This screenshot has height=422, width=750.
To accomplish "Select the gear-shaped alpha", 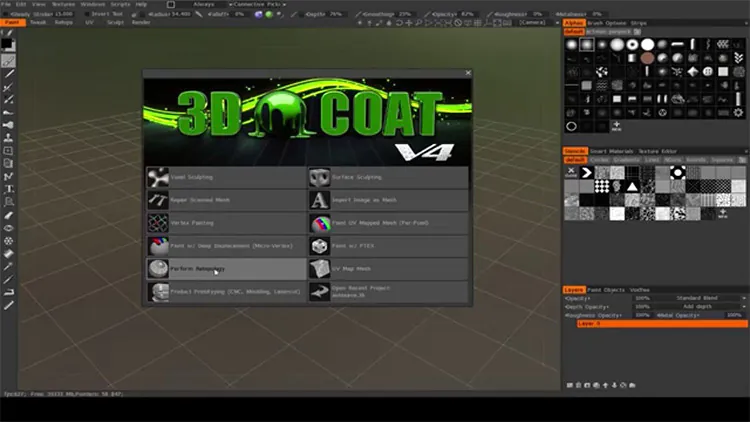I will (739, 113).
